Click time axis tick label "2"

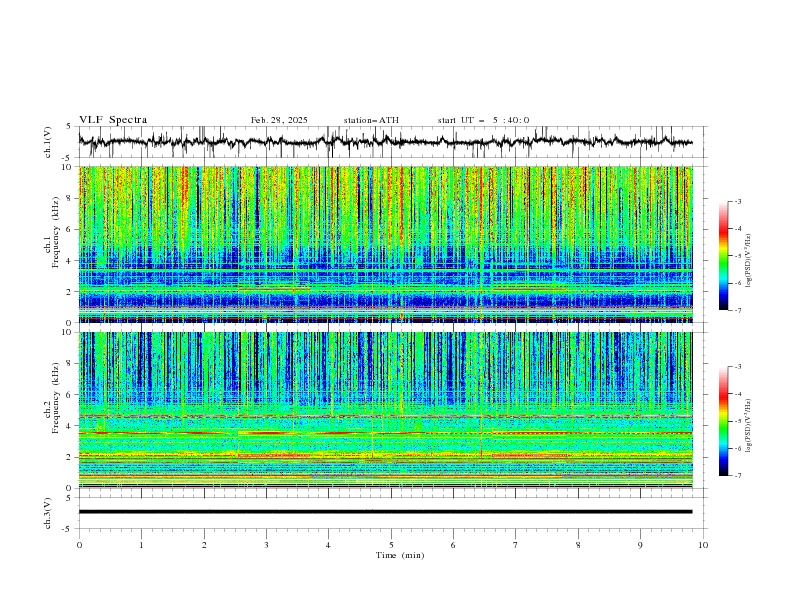tap(204, 545)
